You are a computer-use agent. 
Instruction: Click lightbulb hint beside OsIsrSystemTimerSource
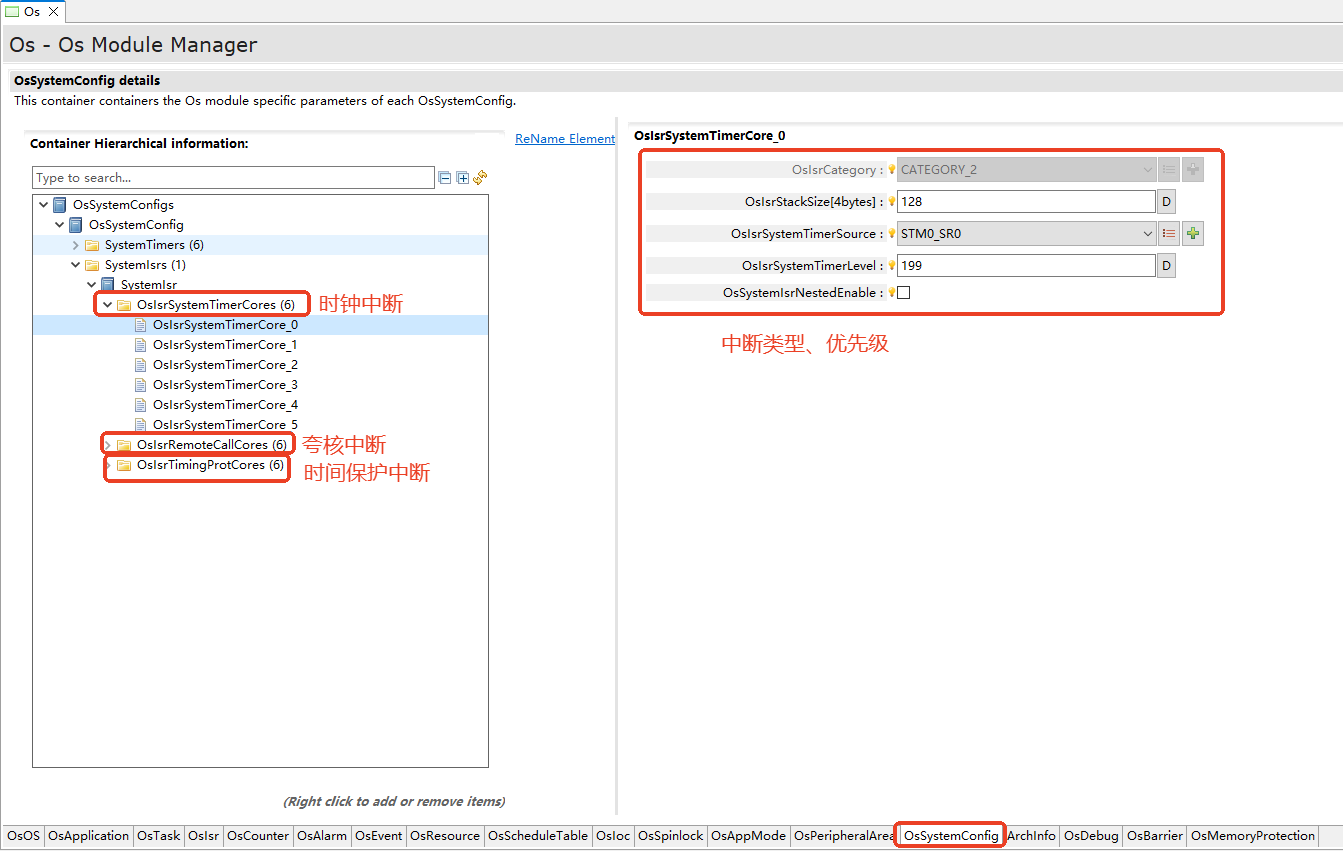tap(891, 234)
